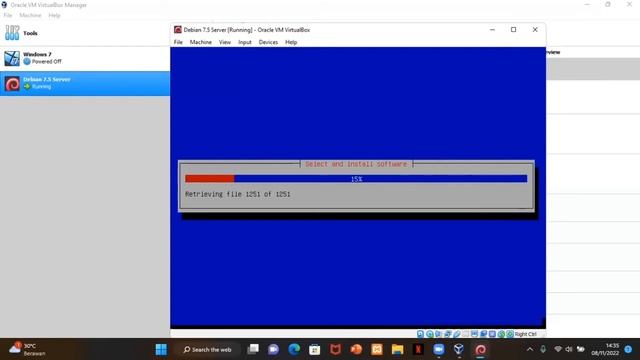Open Microsoft Store from the taskbar
The image size is (640, 360).
[315, 349]
